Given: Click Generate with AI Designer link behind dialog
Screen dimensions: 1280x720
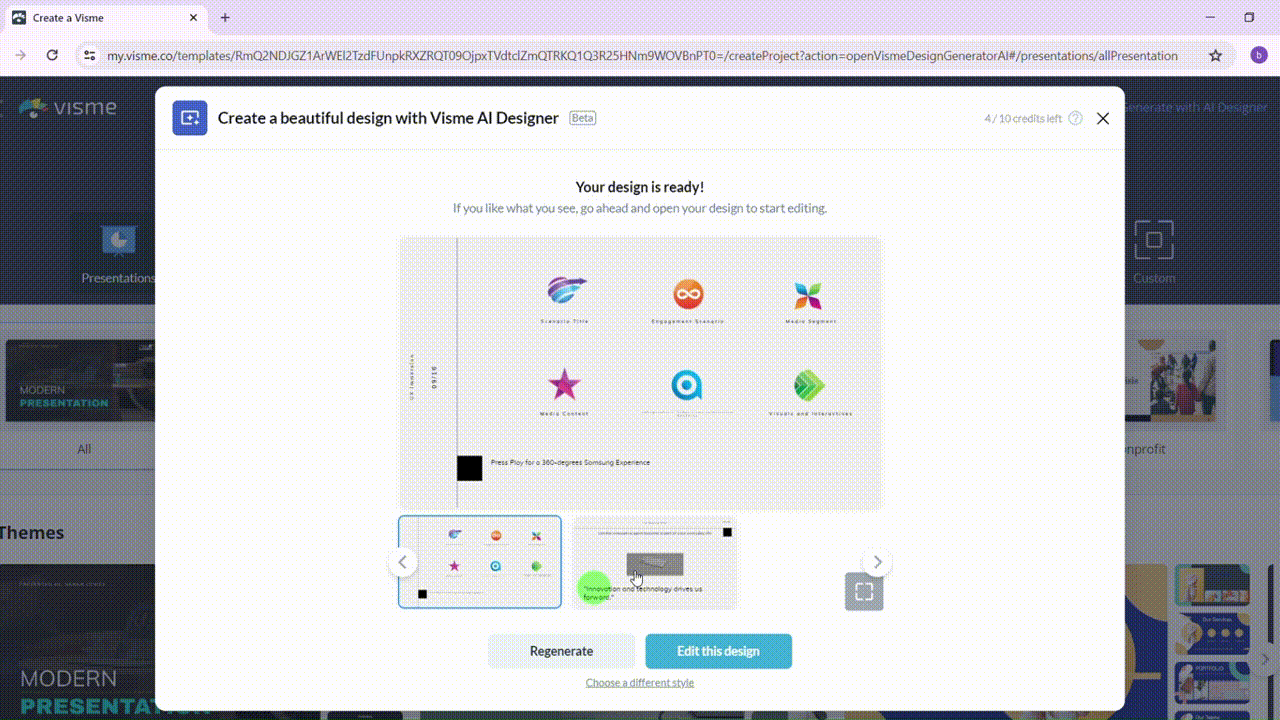Looking at the screenshot, I should tap(1196, 107).
